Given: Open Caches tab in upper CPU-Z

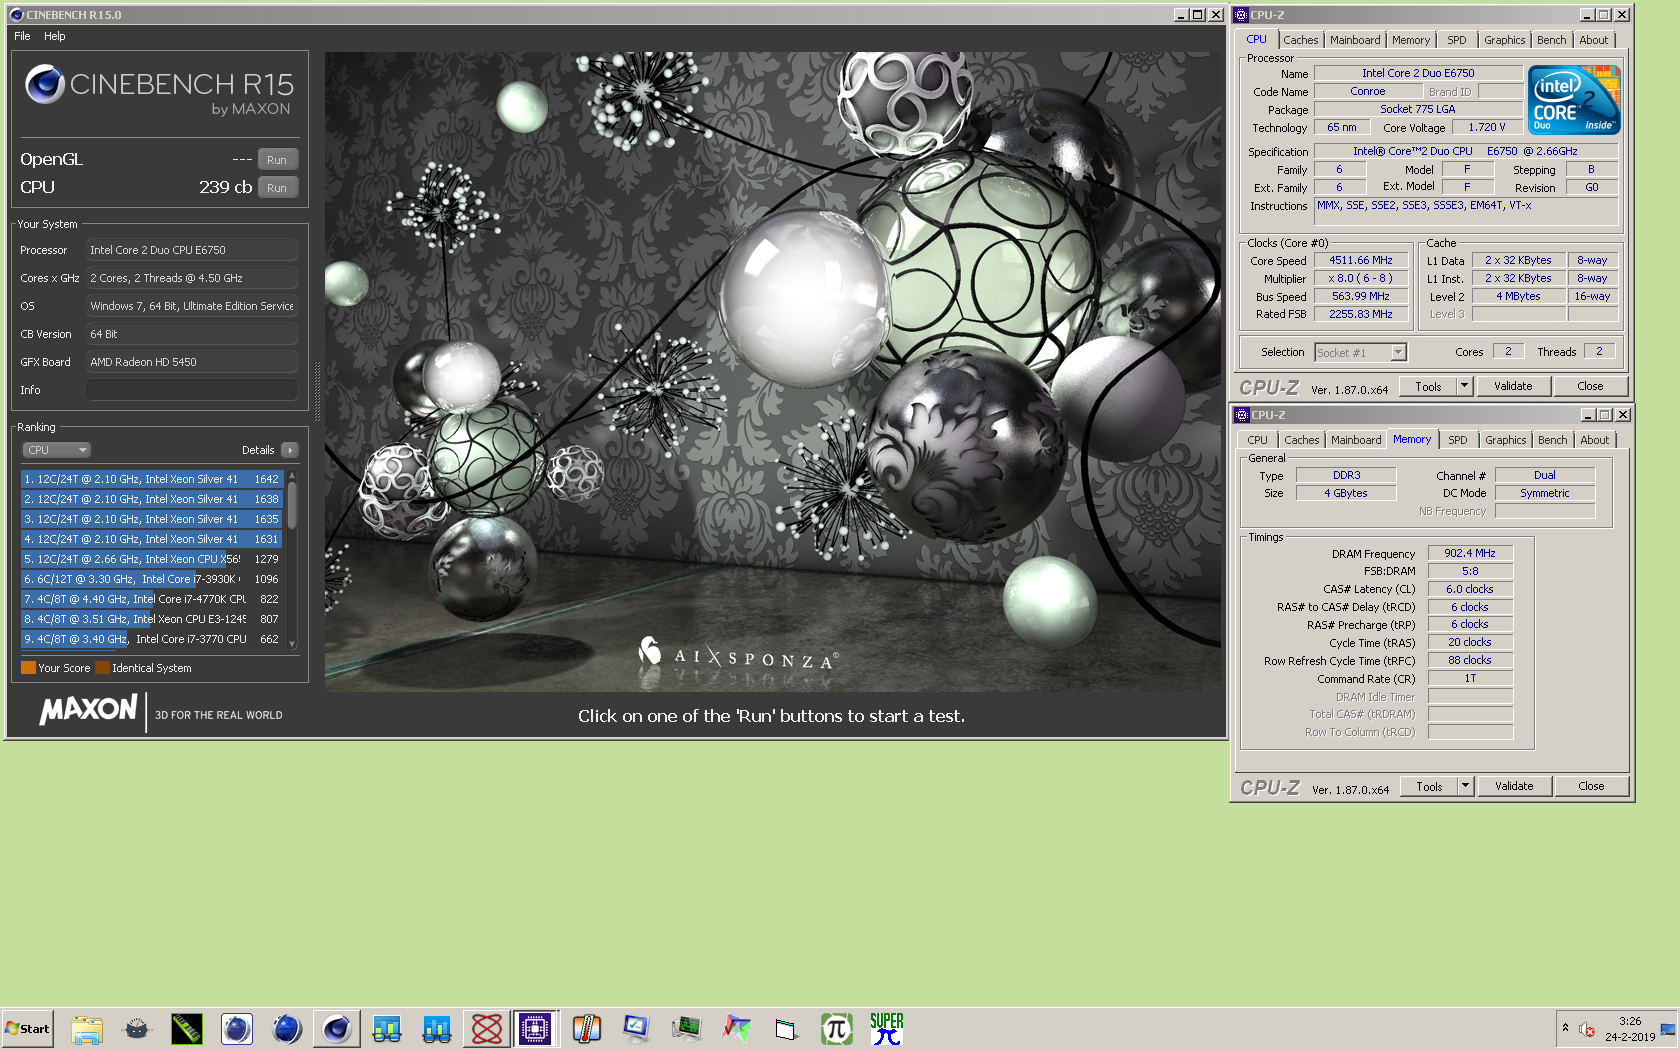Looking at the screenshot, I should coord(1300,40).
